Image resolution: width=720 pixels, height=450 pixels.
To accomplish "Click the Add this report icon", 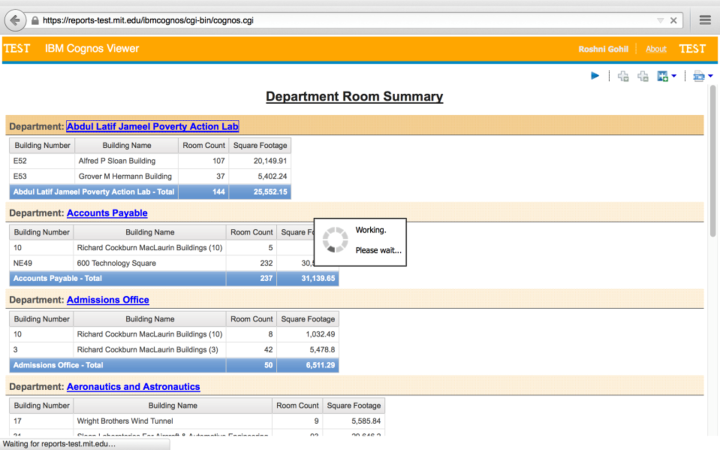I will pos(662,76).
